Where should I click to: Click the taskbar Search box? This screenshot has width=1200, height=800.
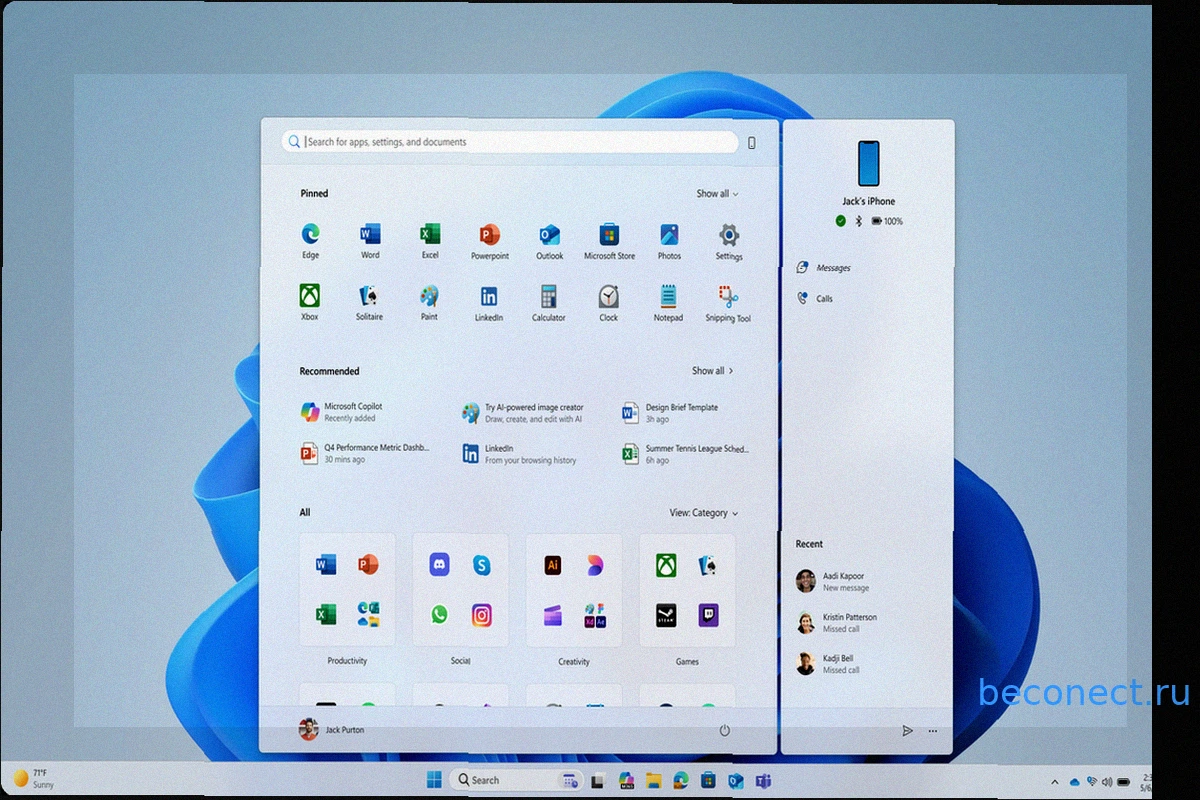(x=517, y=780)
